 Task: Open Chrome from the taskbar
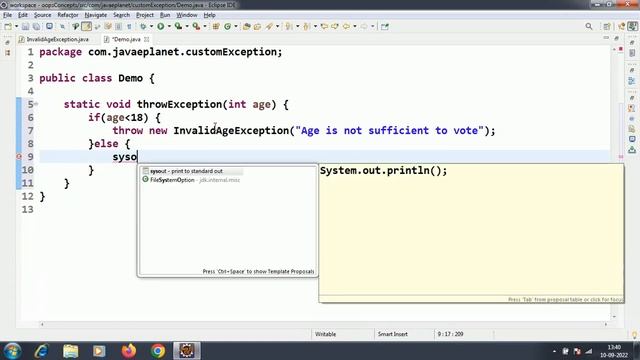click(158, 351)
